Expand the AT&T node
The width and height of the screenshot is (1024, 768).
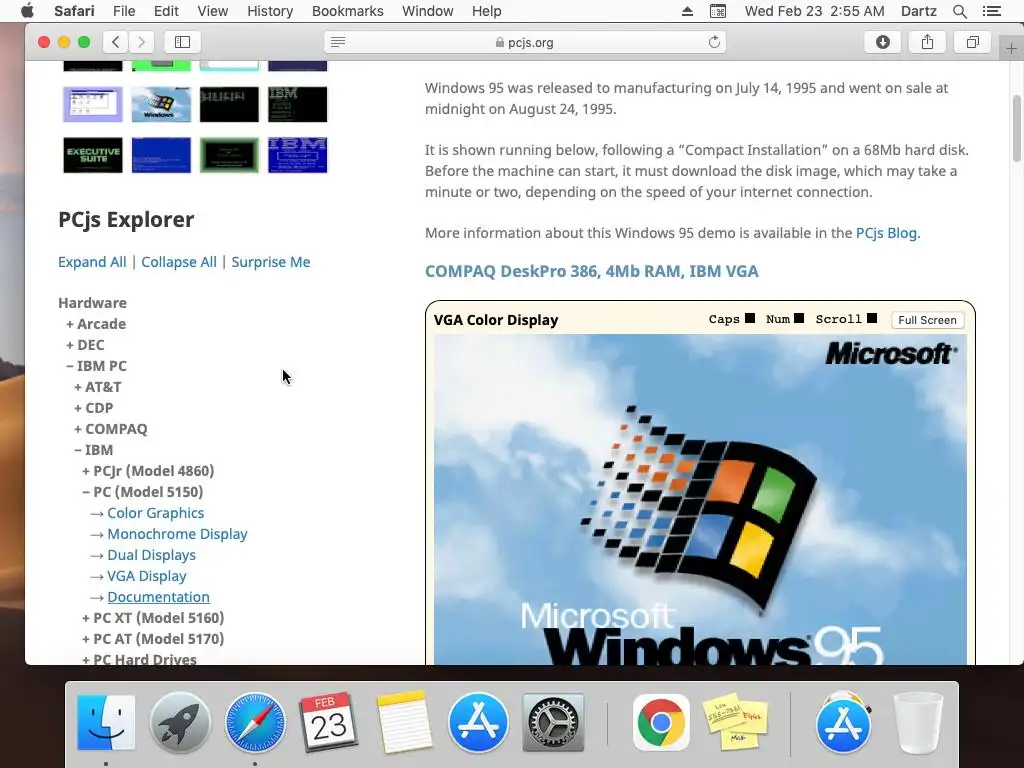(97, 387)
